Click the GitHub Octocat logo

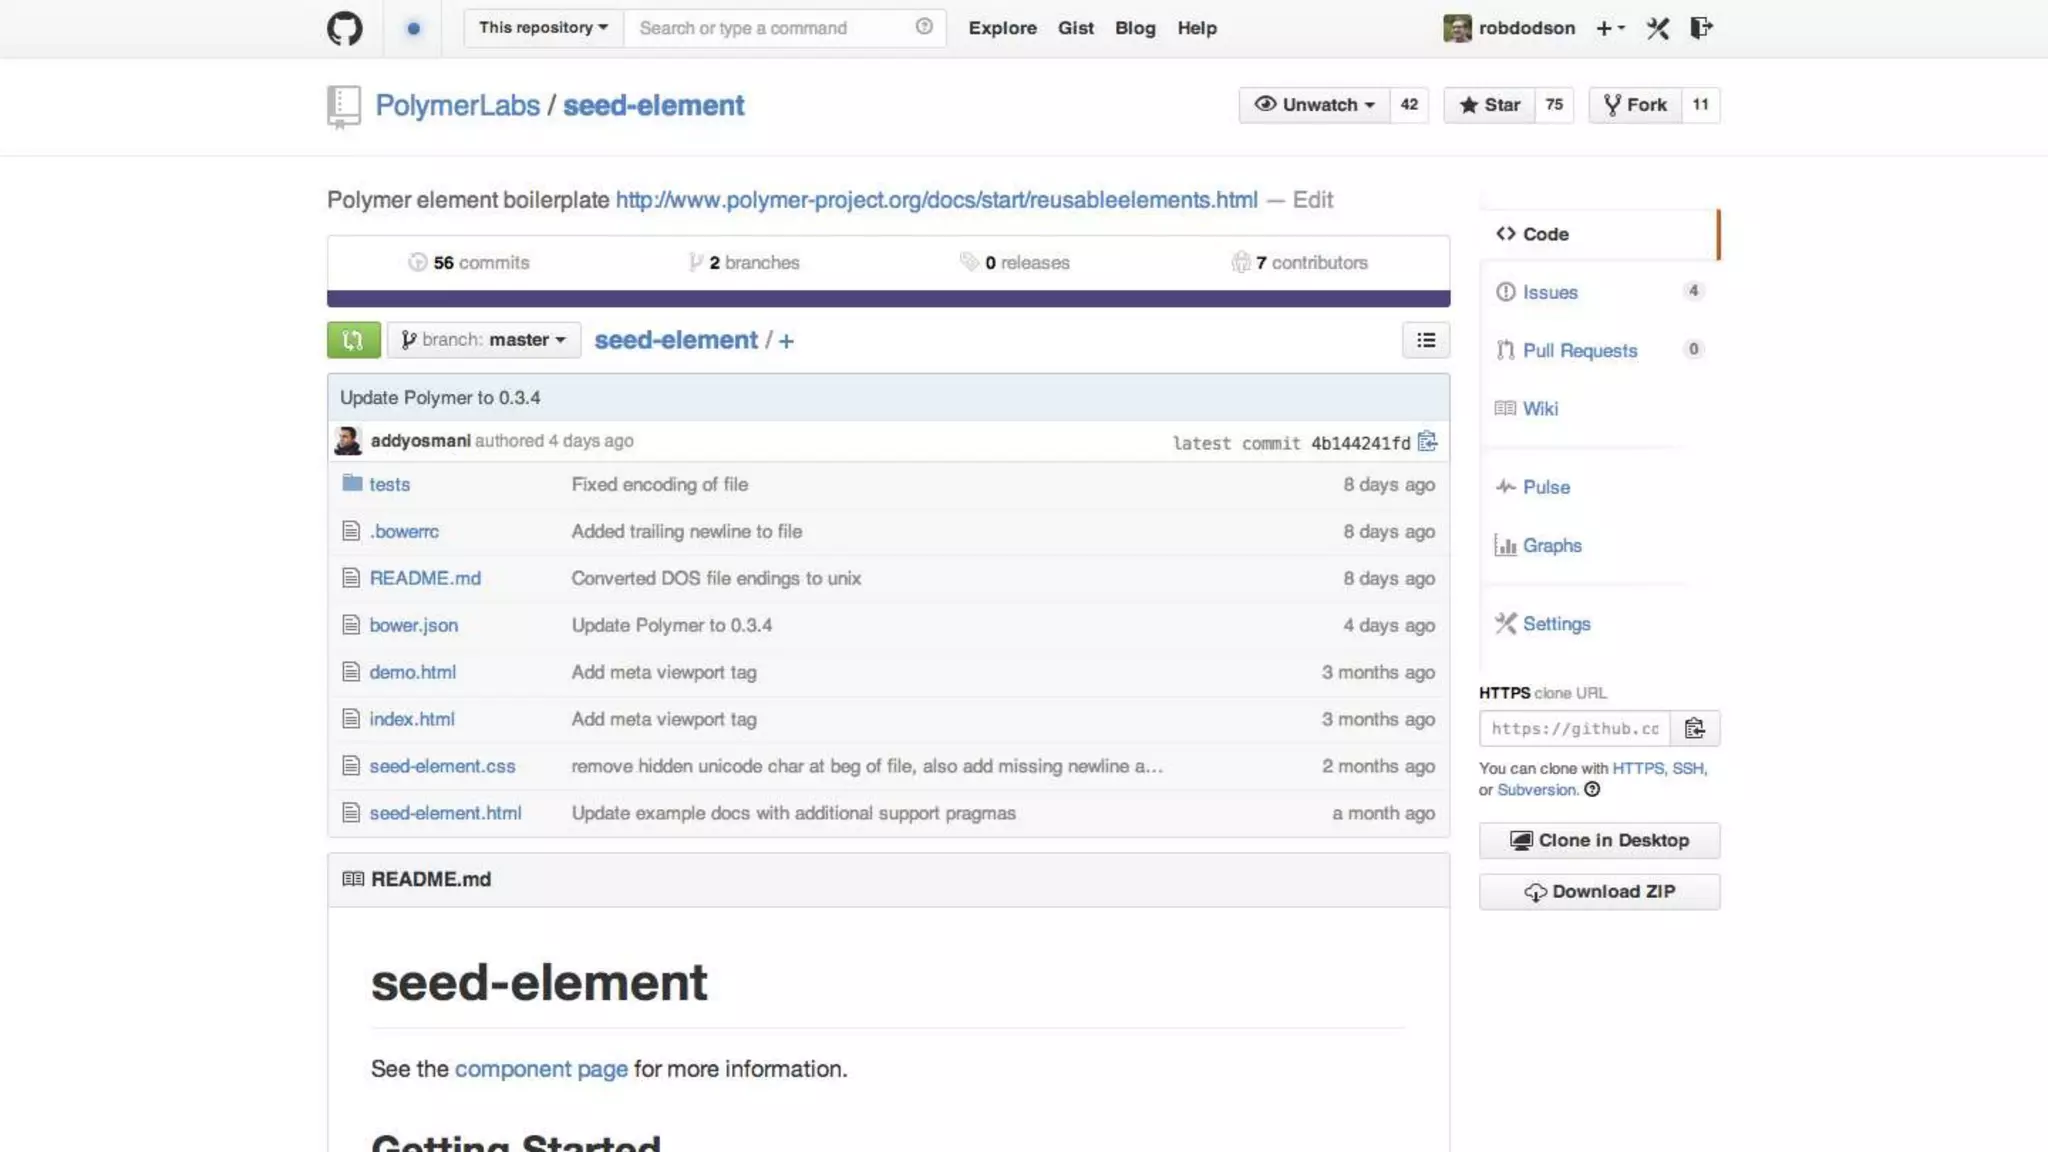pos(344,28)
